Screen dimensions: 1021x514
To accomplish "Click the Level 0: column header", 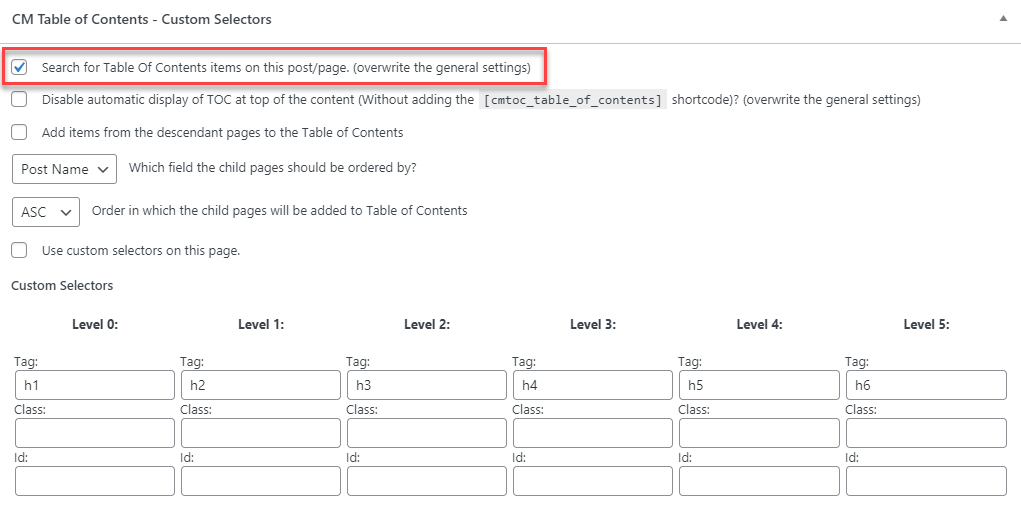I will (x=95, y=324).
